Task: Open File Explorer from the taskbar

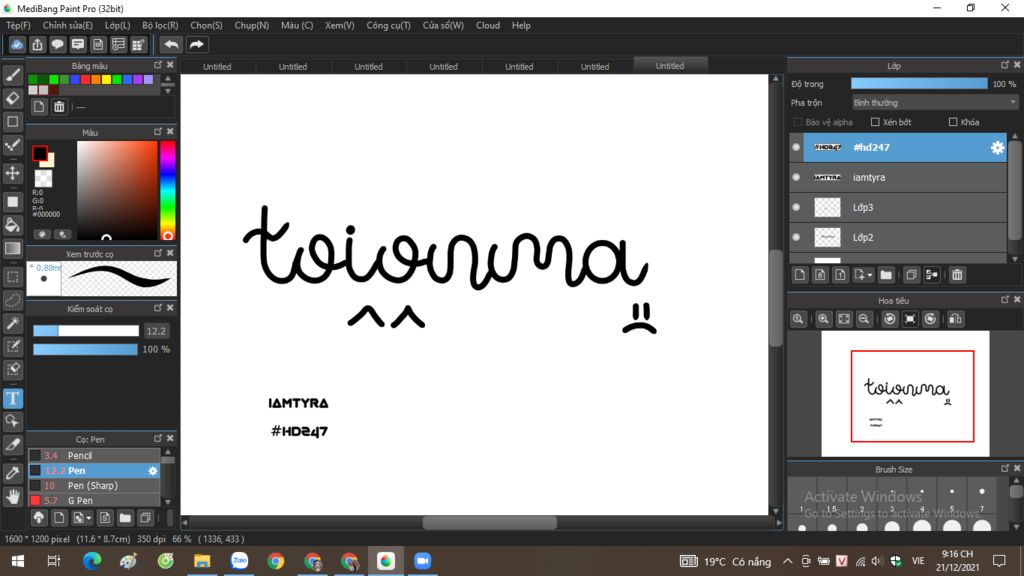Action: (x=202, y=561)
